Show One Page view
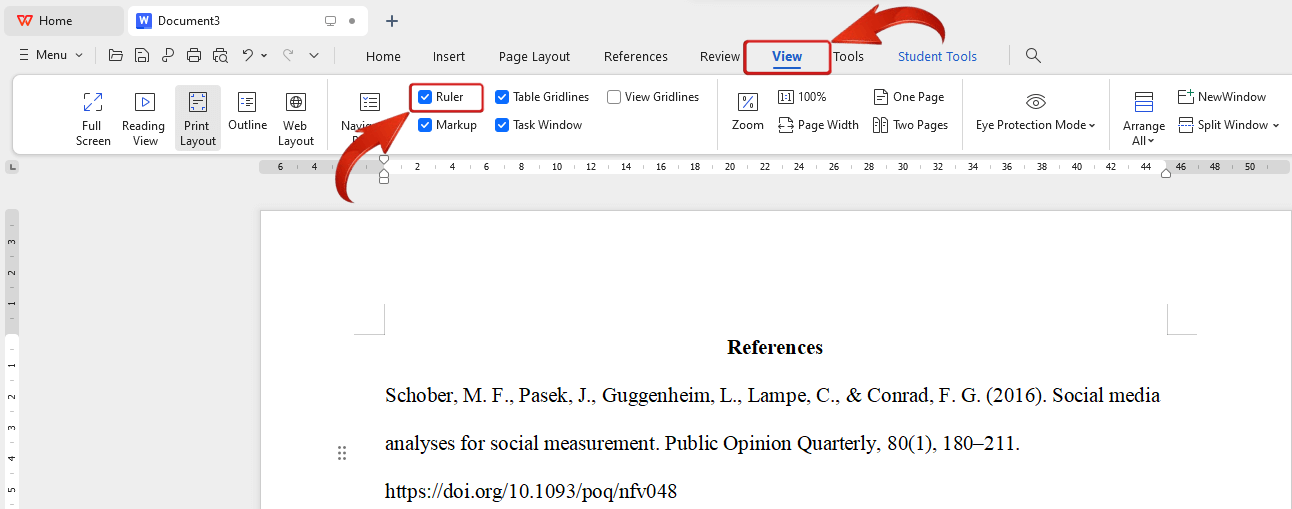This screenshot has width=1292, height=509. click(x=908, y=97)
